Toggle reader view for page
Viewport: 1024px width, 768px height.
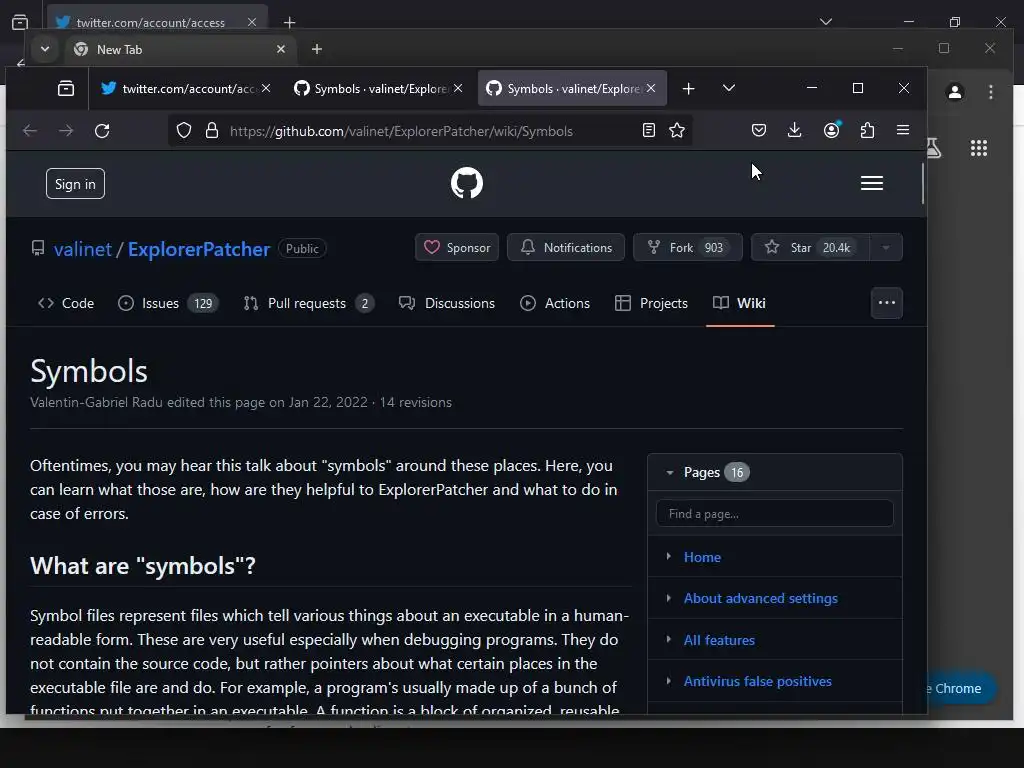pos(648,131)
